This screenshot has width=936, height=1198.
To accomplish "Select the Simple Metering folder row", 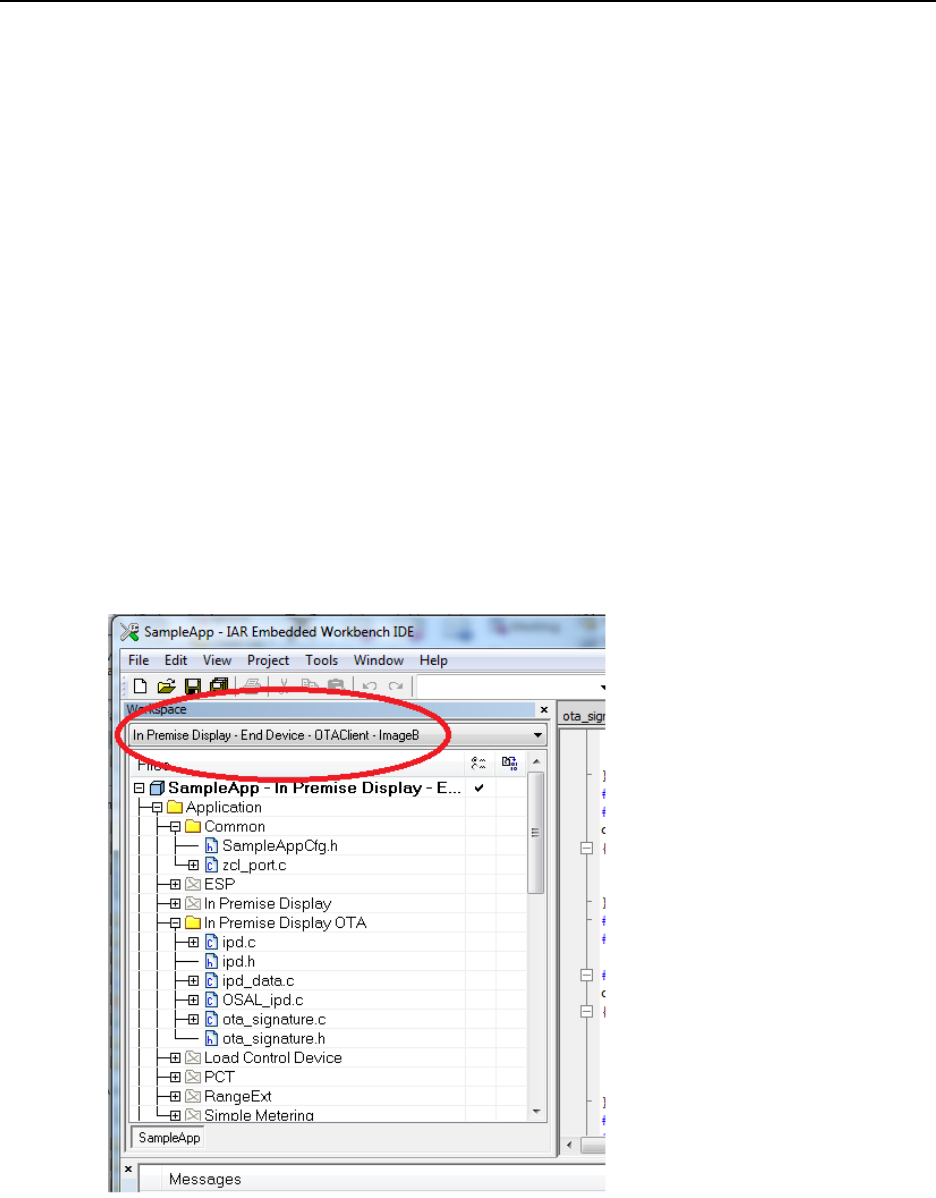I will pos(259,1115).
